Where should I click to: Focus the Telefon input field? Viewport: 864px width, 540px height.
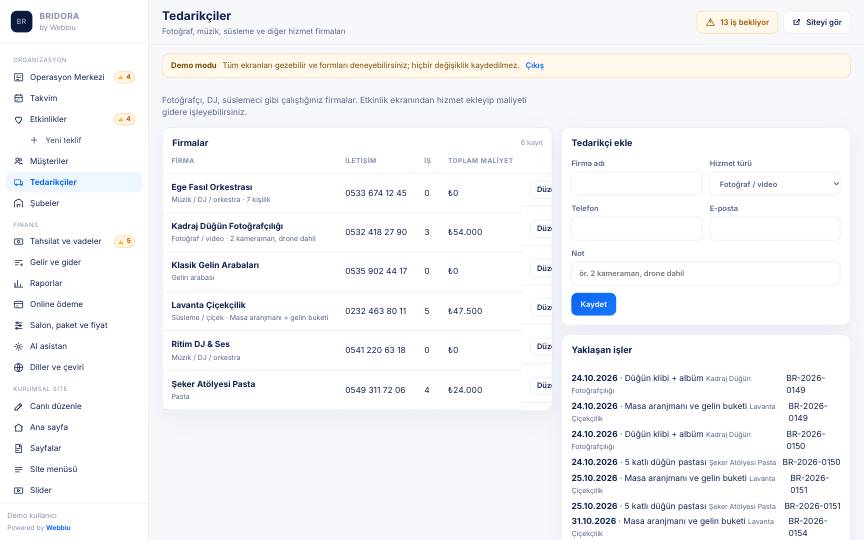coord(636,229)
